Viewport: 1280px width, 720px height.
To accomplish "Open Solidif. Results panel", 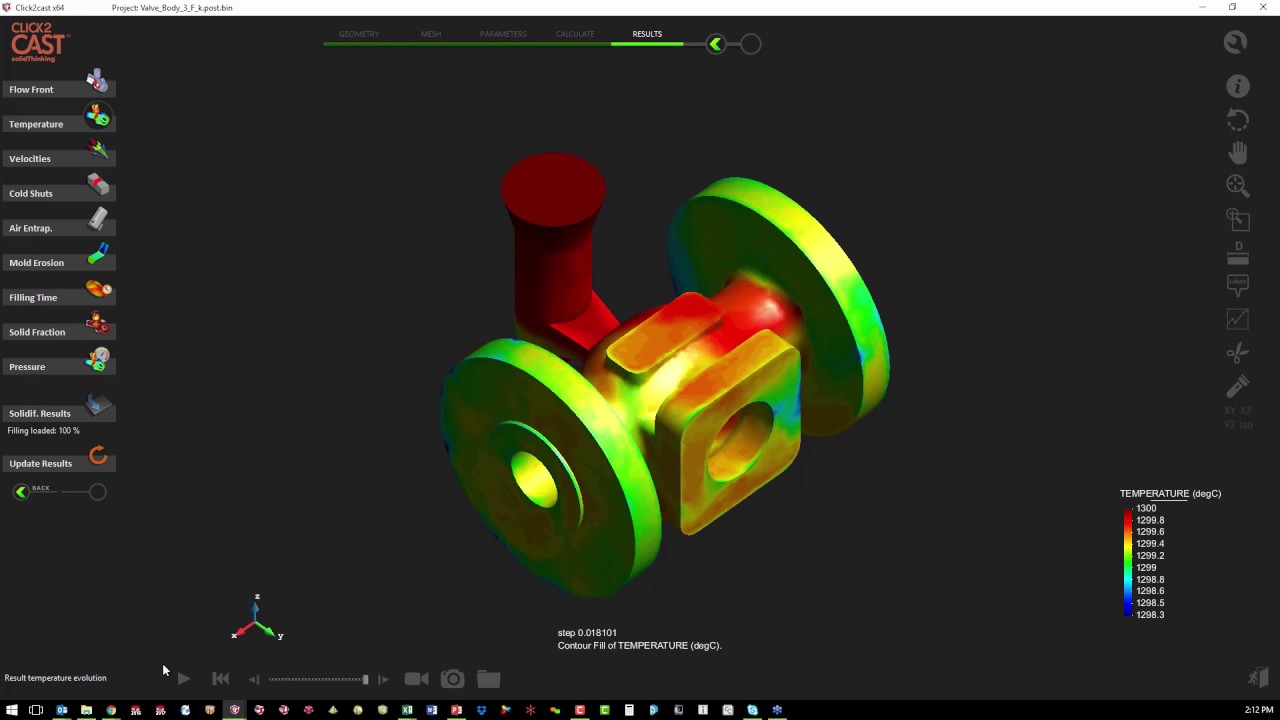I will 59,413.
